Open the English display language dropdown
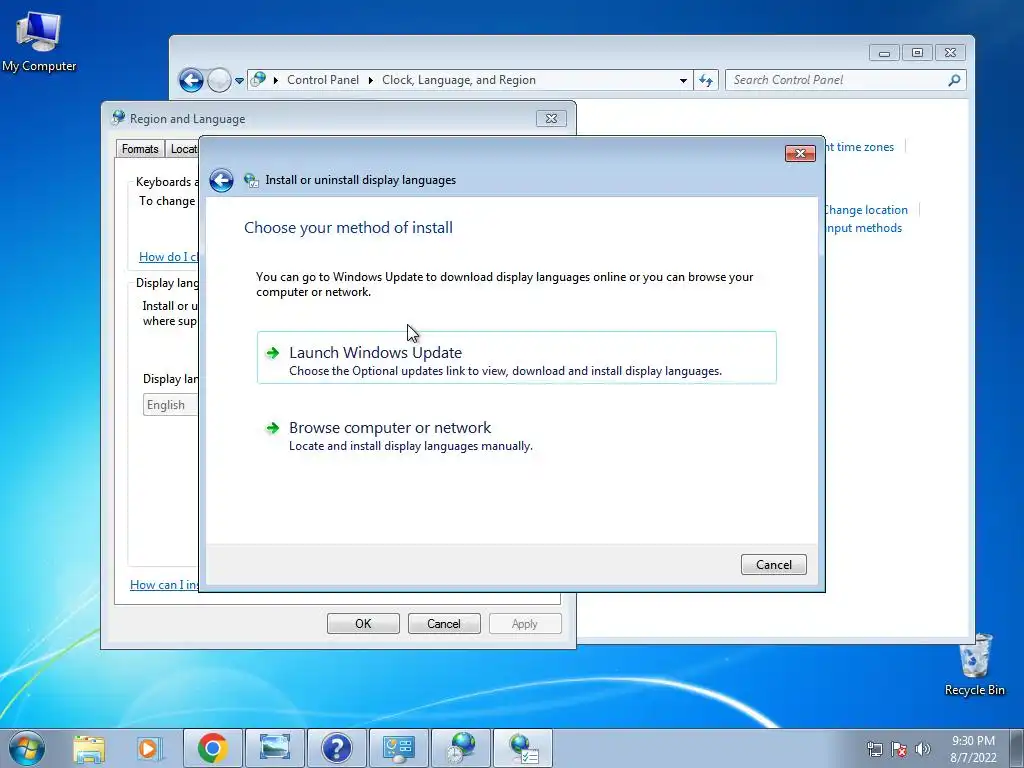This screenshot has height=768, width=1024. tap(171, 405)
